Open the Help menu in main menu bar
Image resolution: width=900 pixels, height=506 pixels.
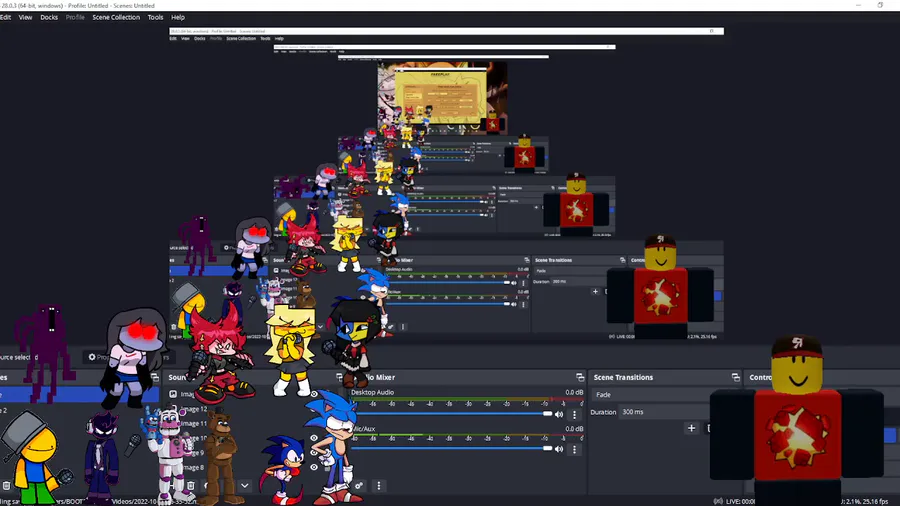[x=178, y=17]
